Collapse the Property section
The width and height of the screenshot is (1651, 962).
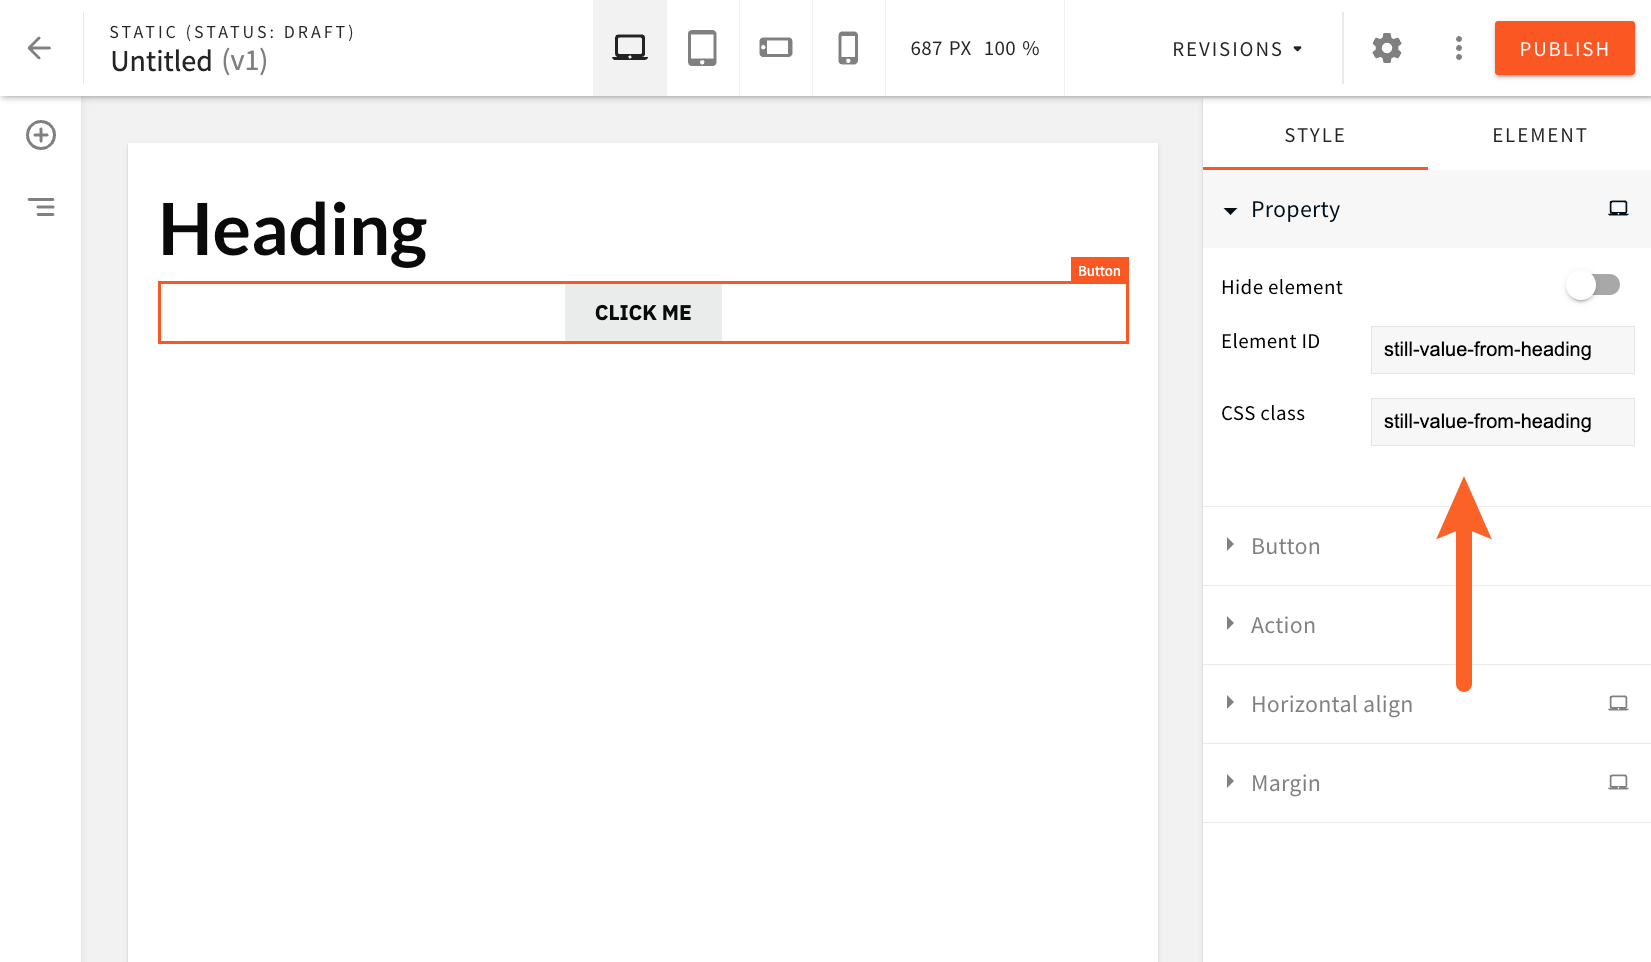[x=1231, y=211]
